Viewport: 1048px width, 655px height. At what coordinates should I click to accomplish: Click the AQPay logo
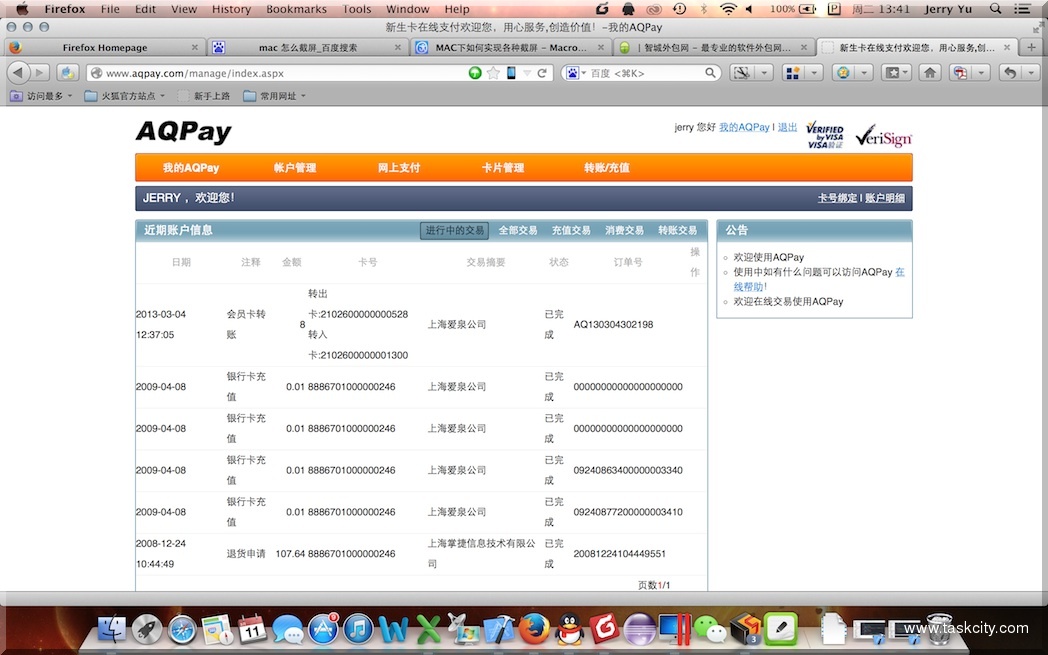click(x=184, y=132)
